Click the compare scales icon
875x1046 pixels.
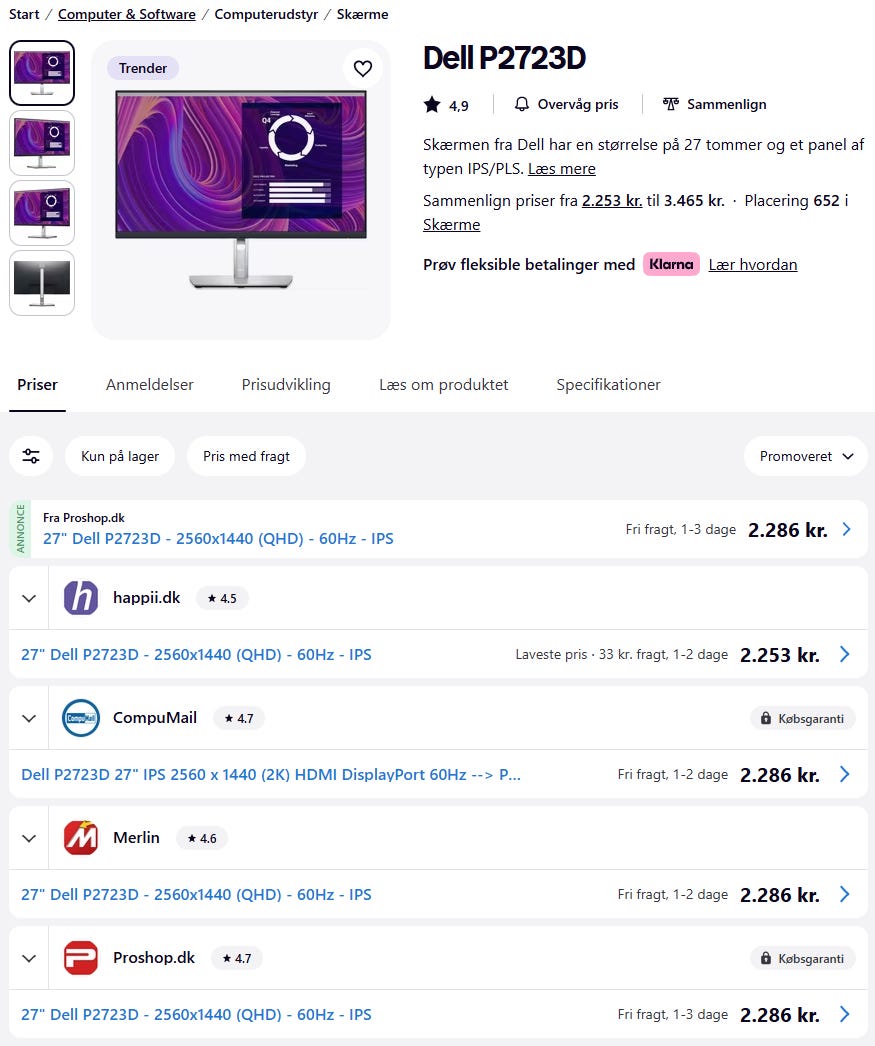pyautogui.click(x=670, y=104)
